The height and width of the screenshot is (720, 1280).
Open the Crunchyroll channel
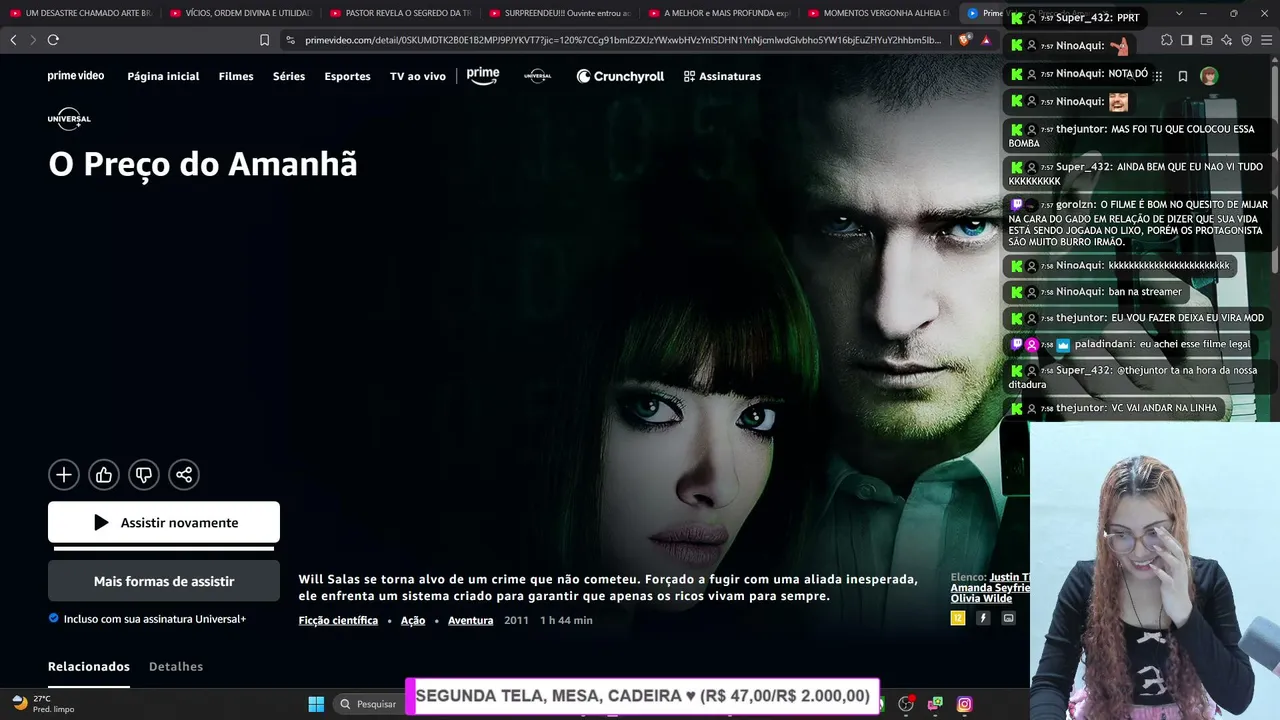(620, 76)
